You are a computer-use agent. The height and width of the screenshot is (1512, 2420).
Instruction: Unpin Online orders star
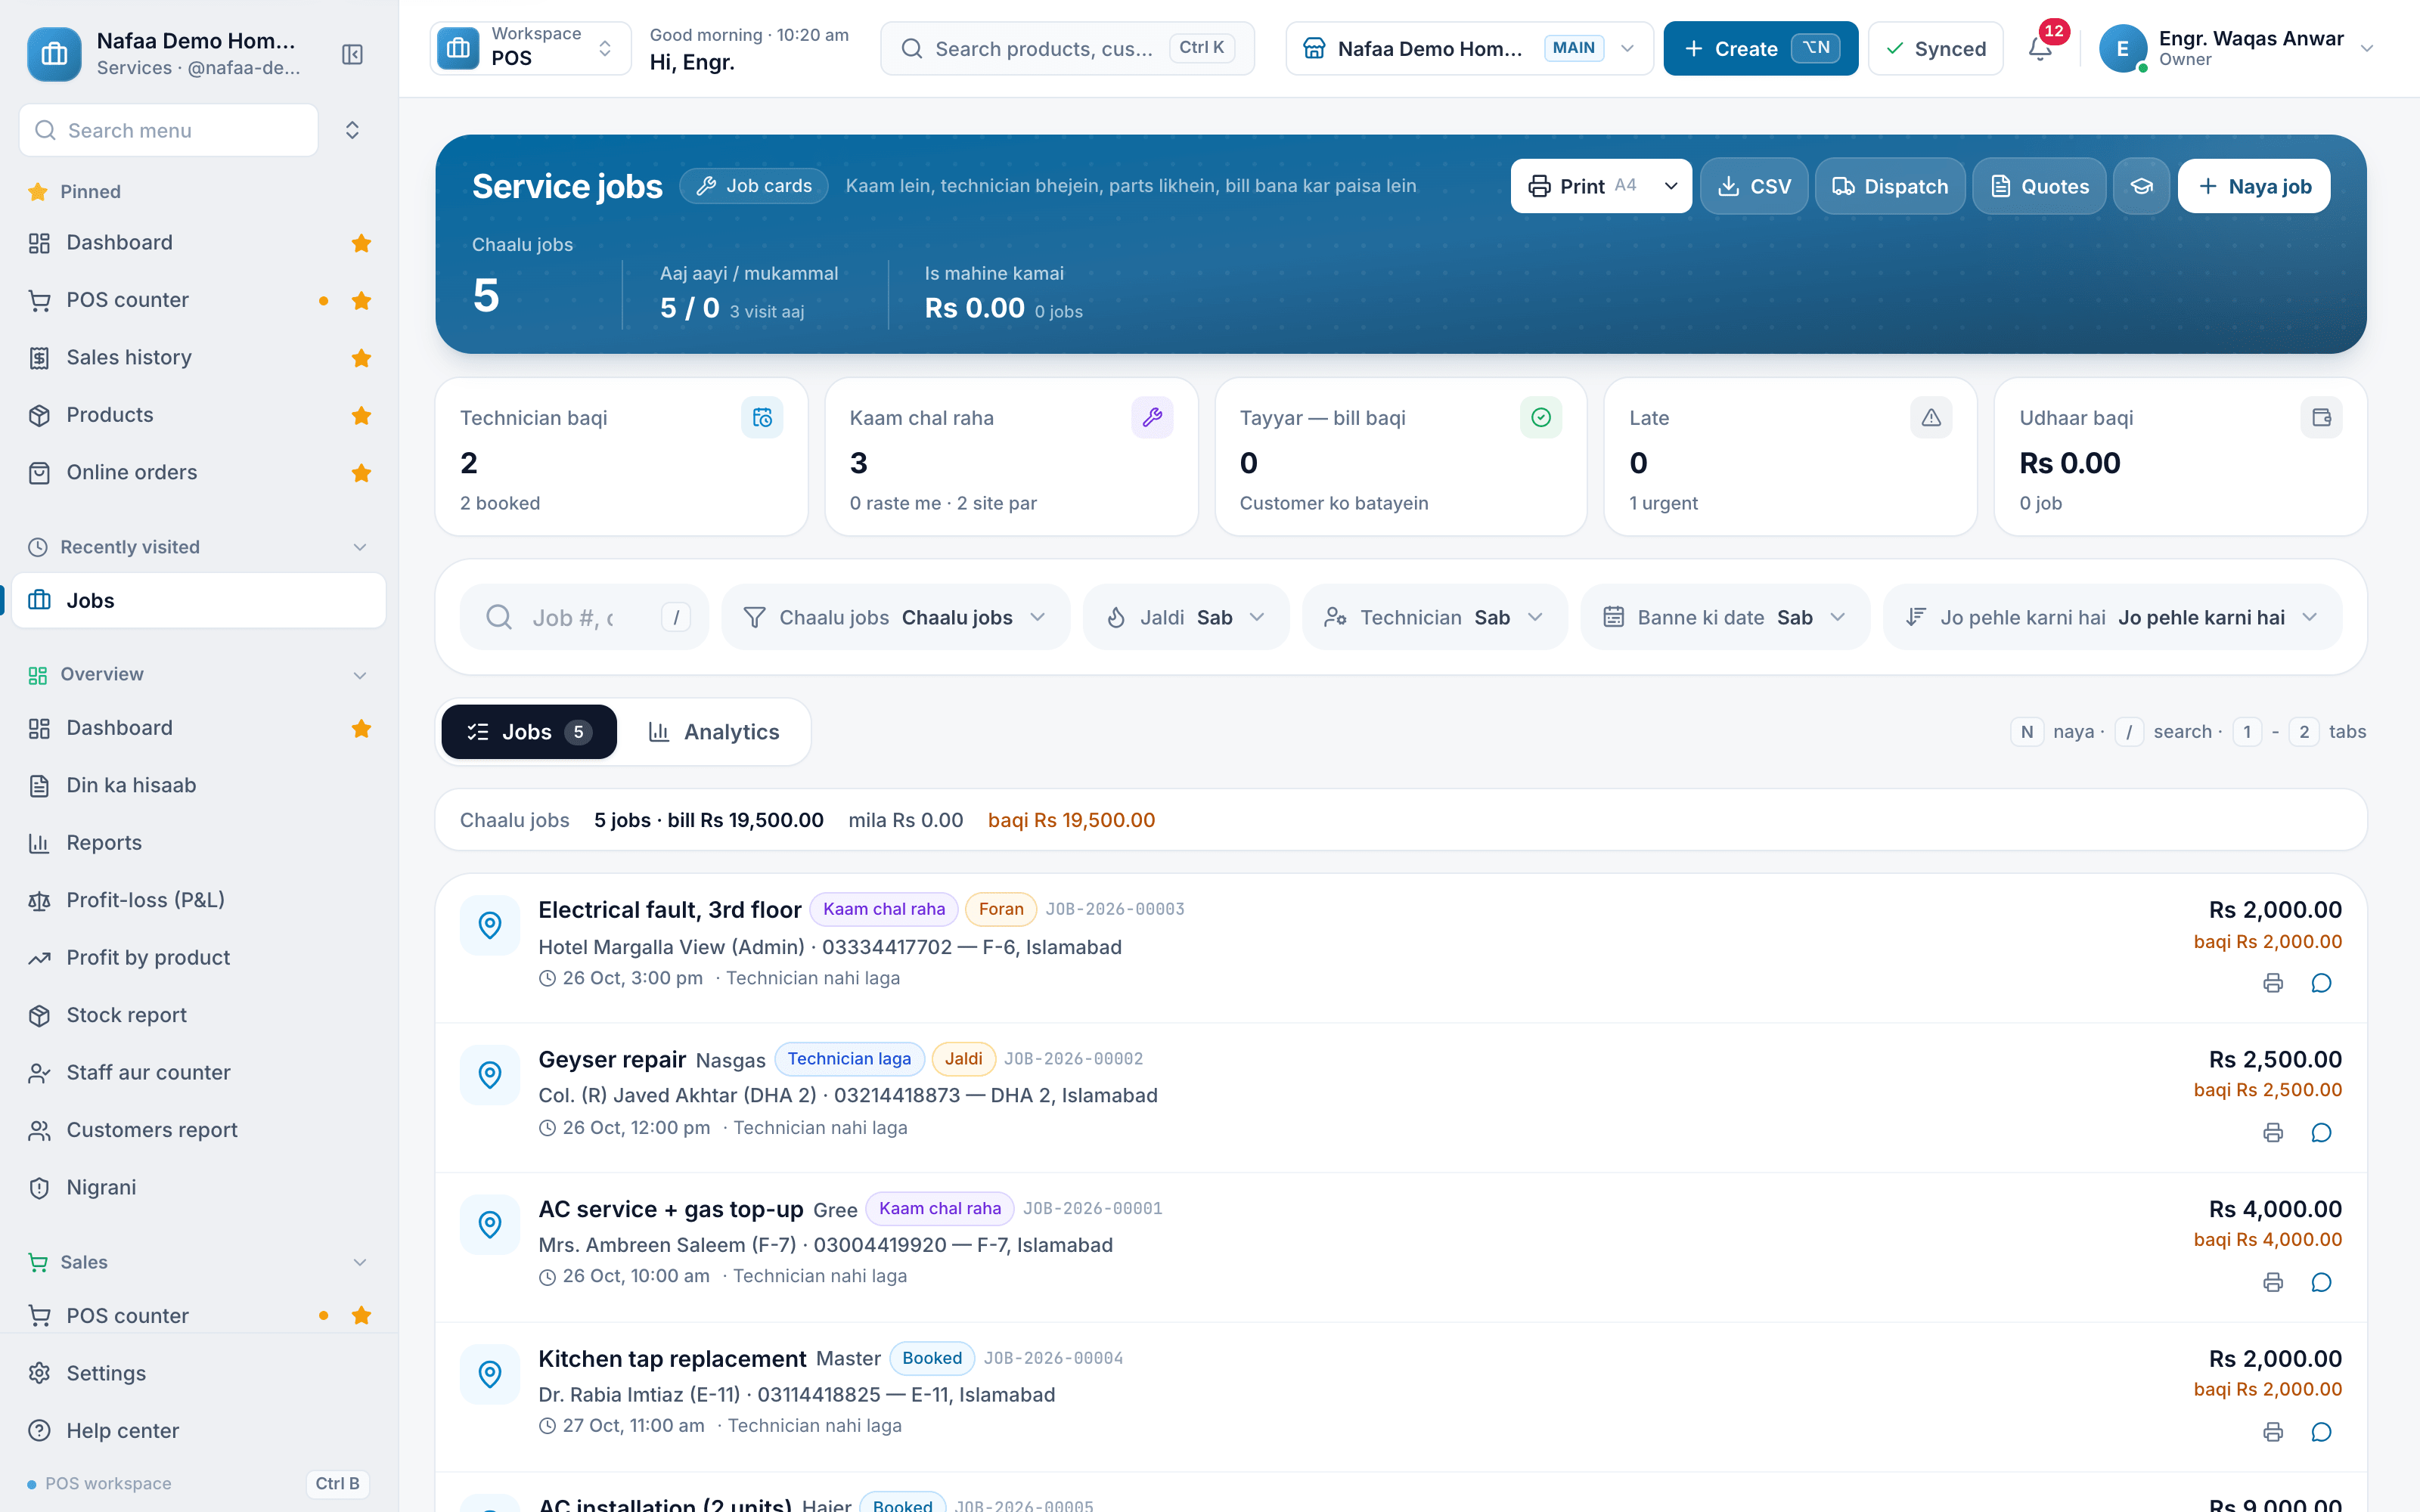pos(361,473)
